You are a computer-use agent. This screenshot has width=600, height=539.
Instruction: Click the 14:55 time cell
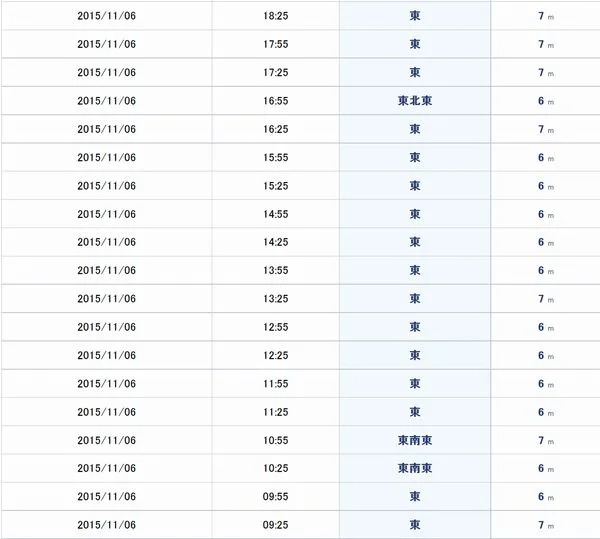pyautogui.click(x=276, y=214)
